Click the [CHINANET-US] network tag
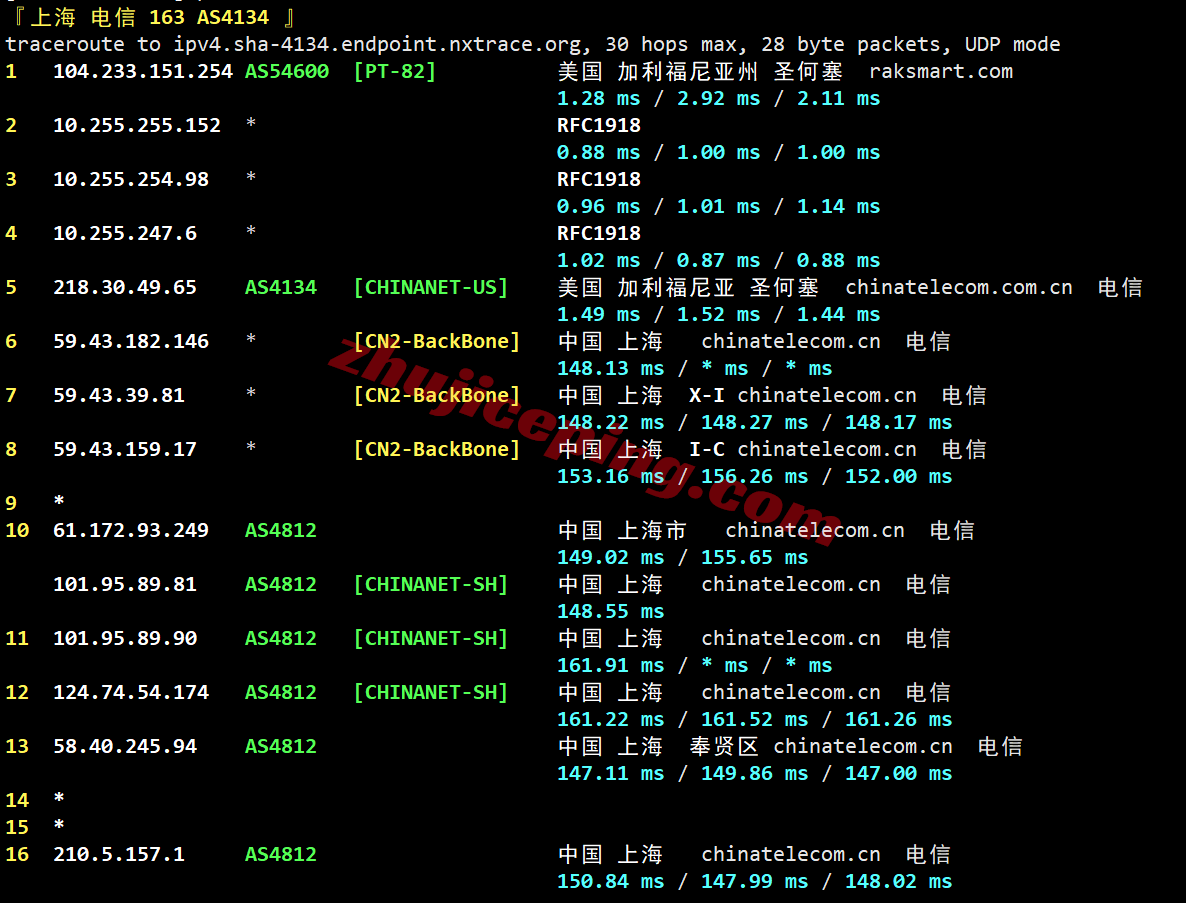This screenshot has height=903, width=1186. (430, 287)
